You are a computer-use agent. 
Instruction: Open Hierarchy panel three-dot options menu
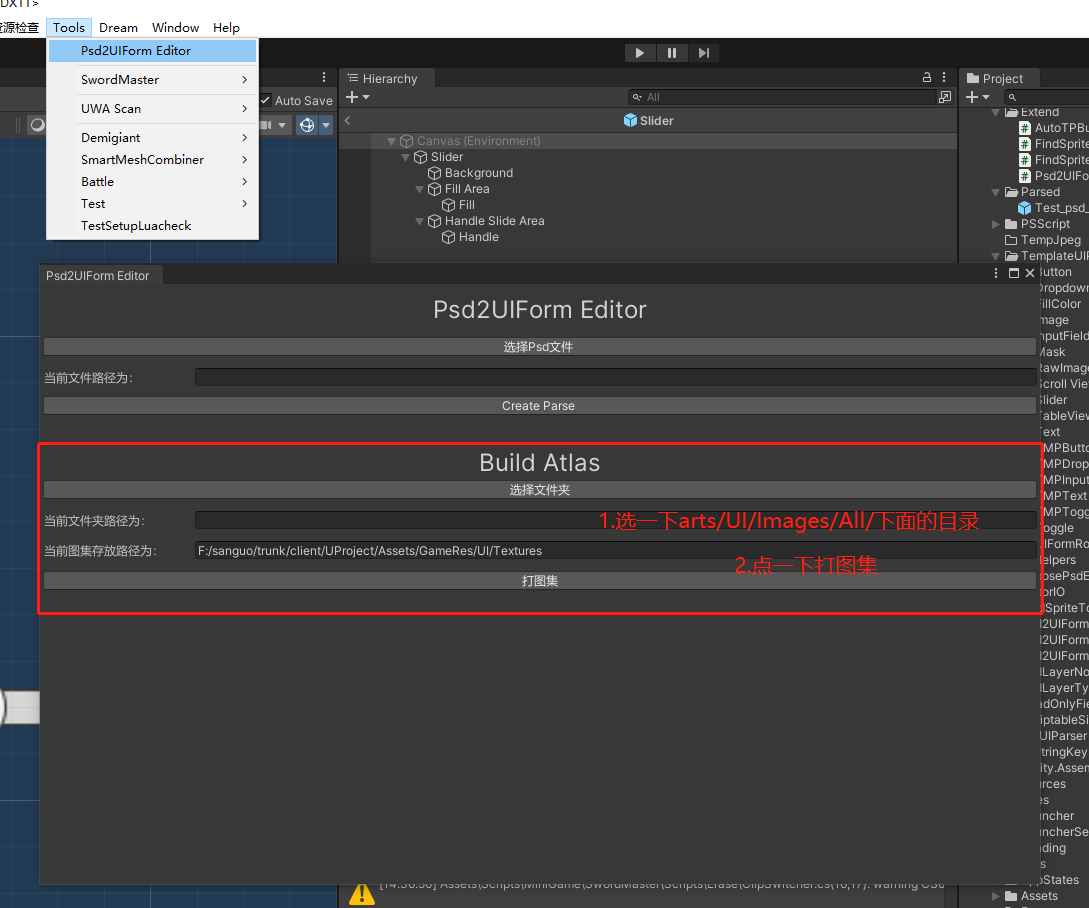(944, 78)
